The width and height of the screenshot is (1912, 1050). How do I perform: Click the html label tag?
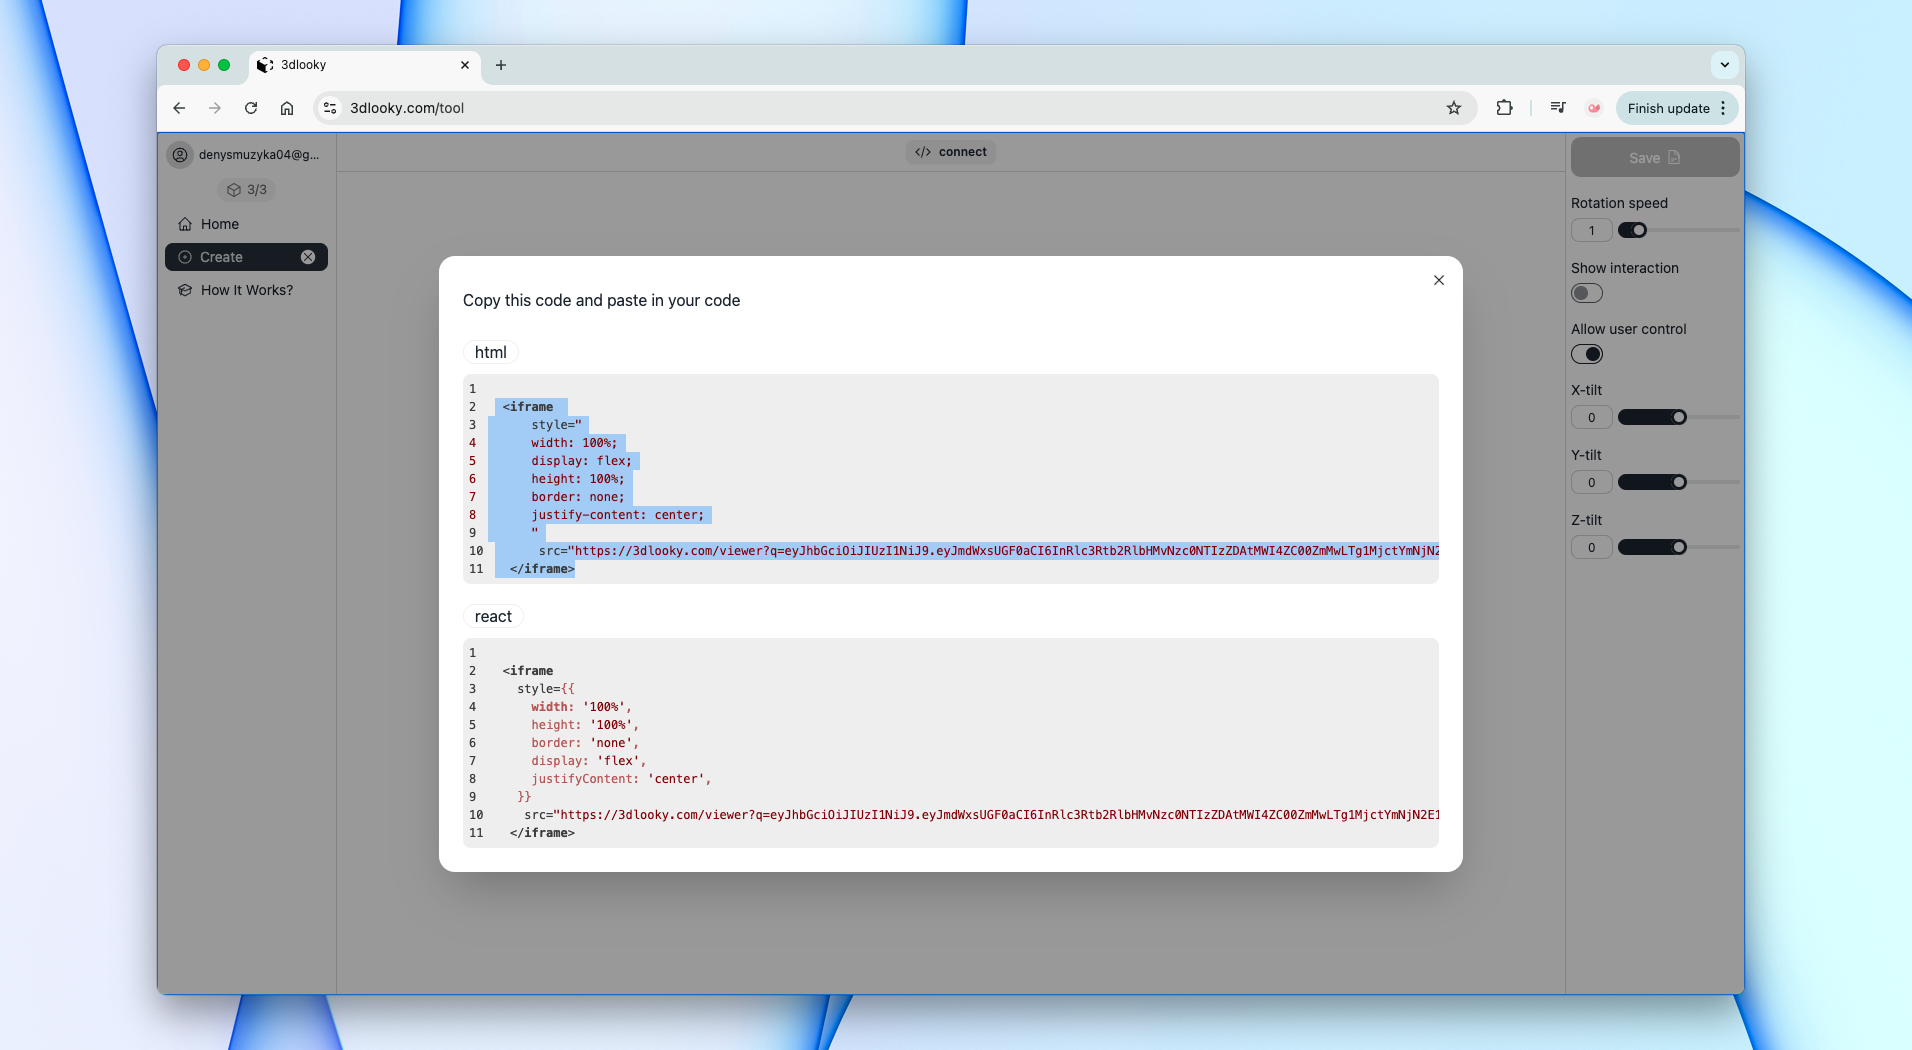490,352
